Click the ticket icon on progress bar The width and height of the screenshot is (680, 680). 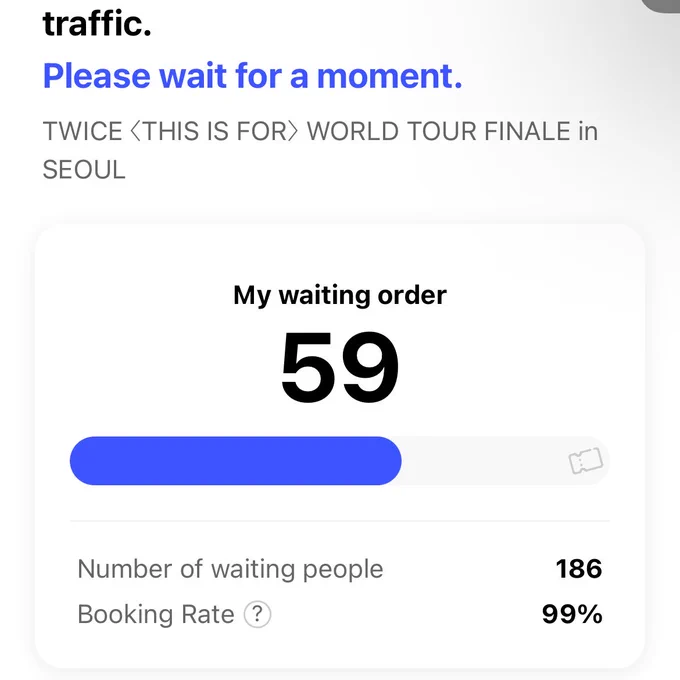click(x=585, y=461)
